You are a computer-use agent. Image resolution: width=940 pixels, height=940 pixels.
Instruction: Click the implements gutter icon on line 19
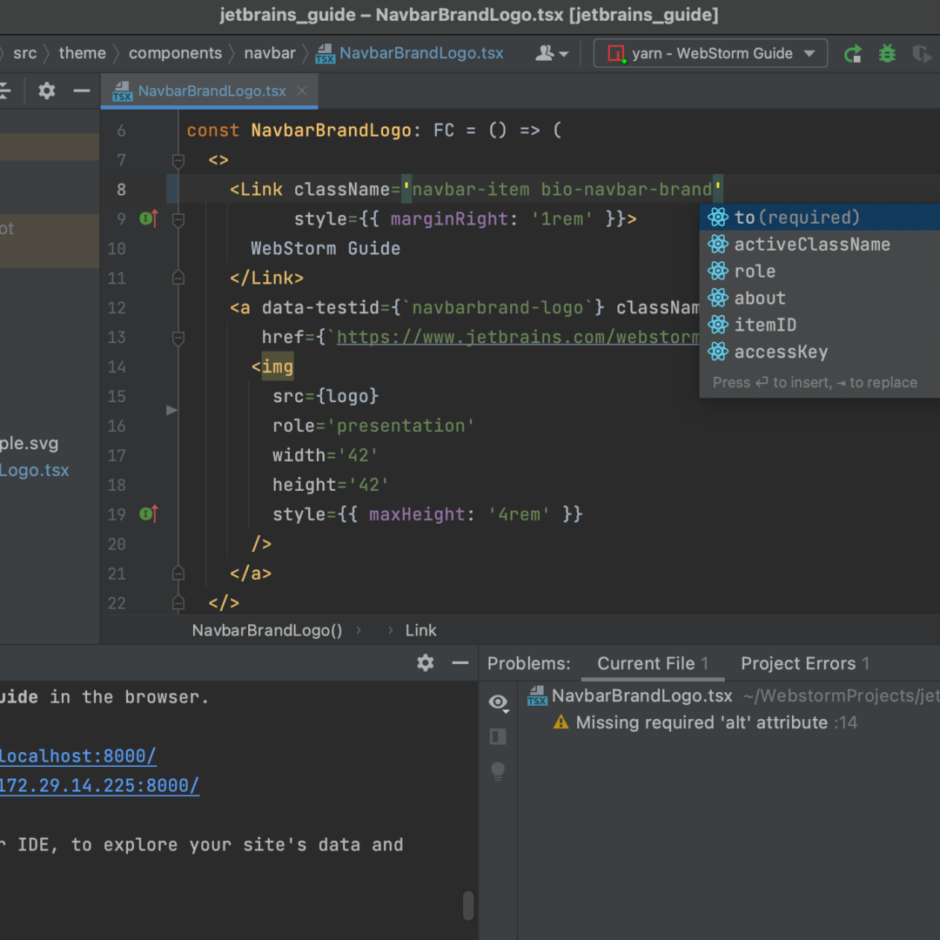[148, 514]
